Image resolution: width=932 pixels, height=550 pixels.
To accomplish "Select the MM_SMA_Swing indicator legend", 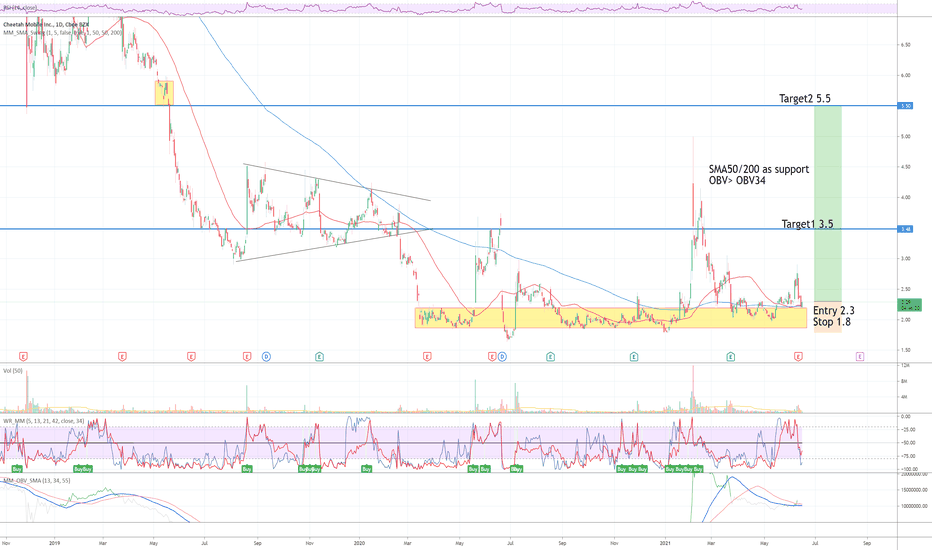I will [62, 33].
